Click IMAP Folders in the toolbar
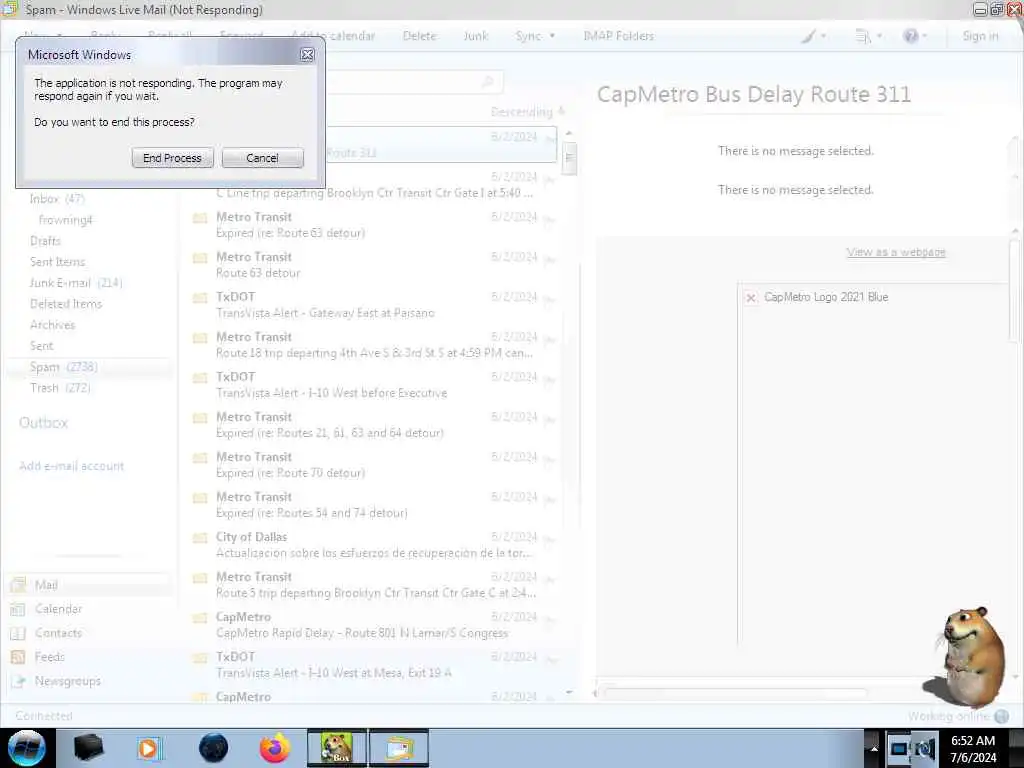The width and height of the screenshot is (1024, 768). (x=618, y=36)
